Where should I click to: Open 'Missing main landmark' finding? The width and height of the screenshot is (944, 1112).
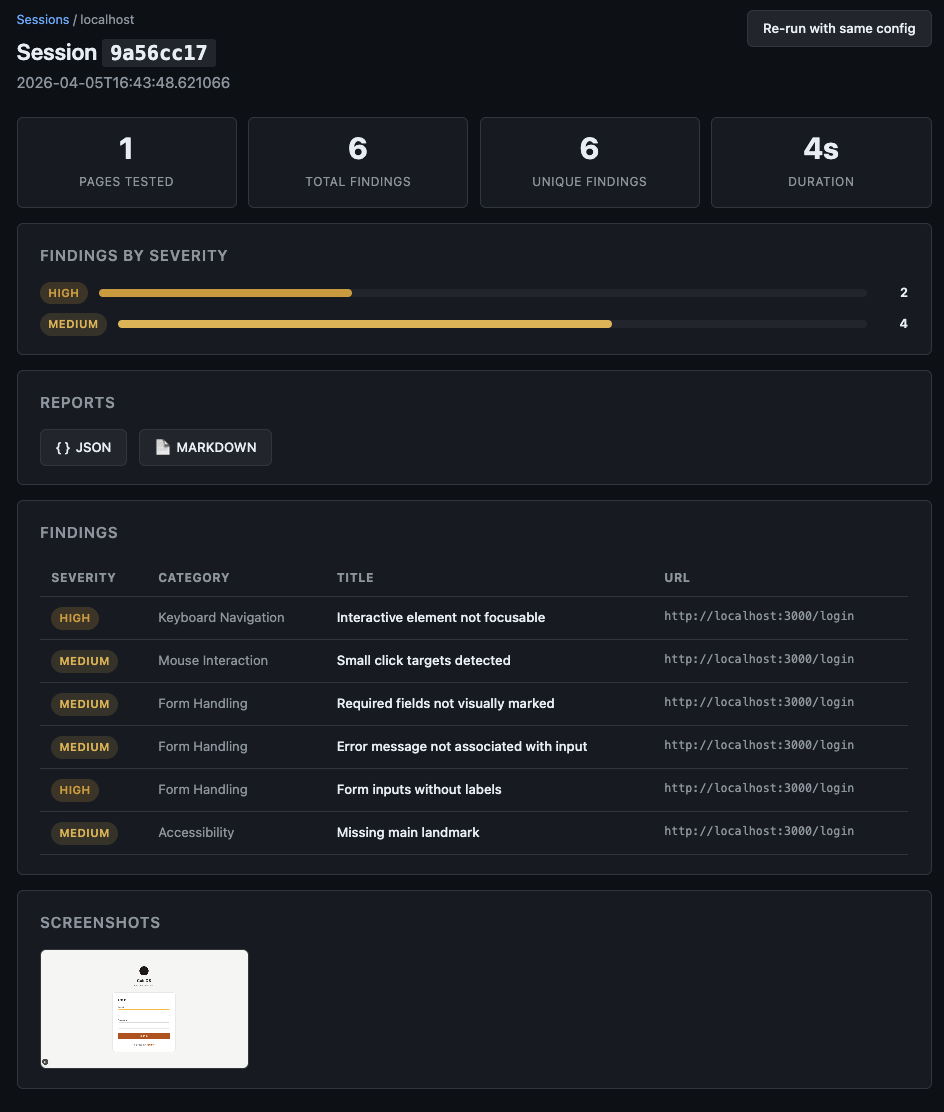408,833
